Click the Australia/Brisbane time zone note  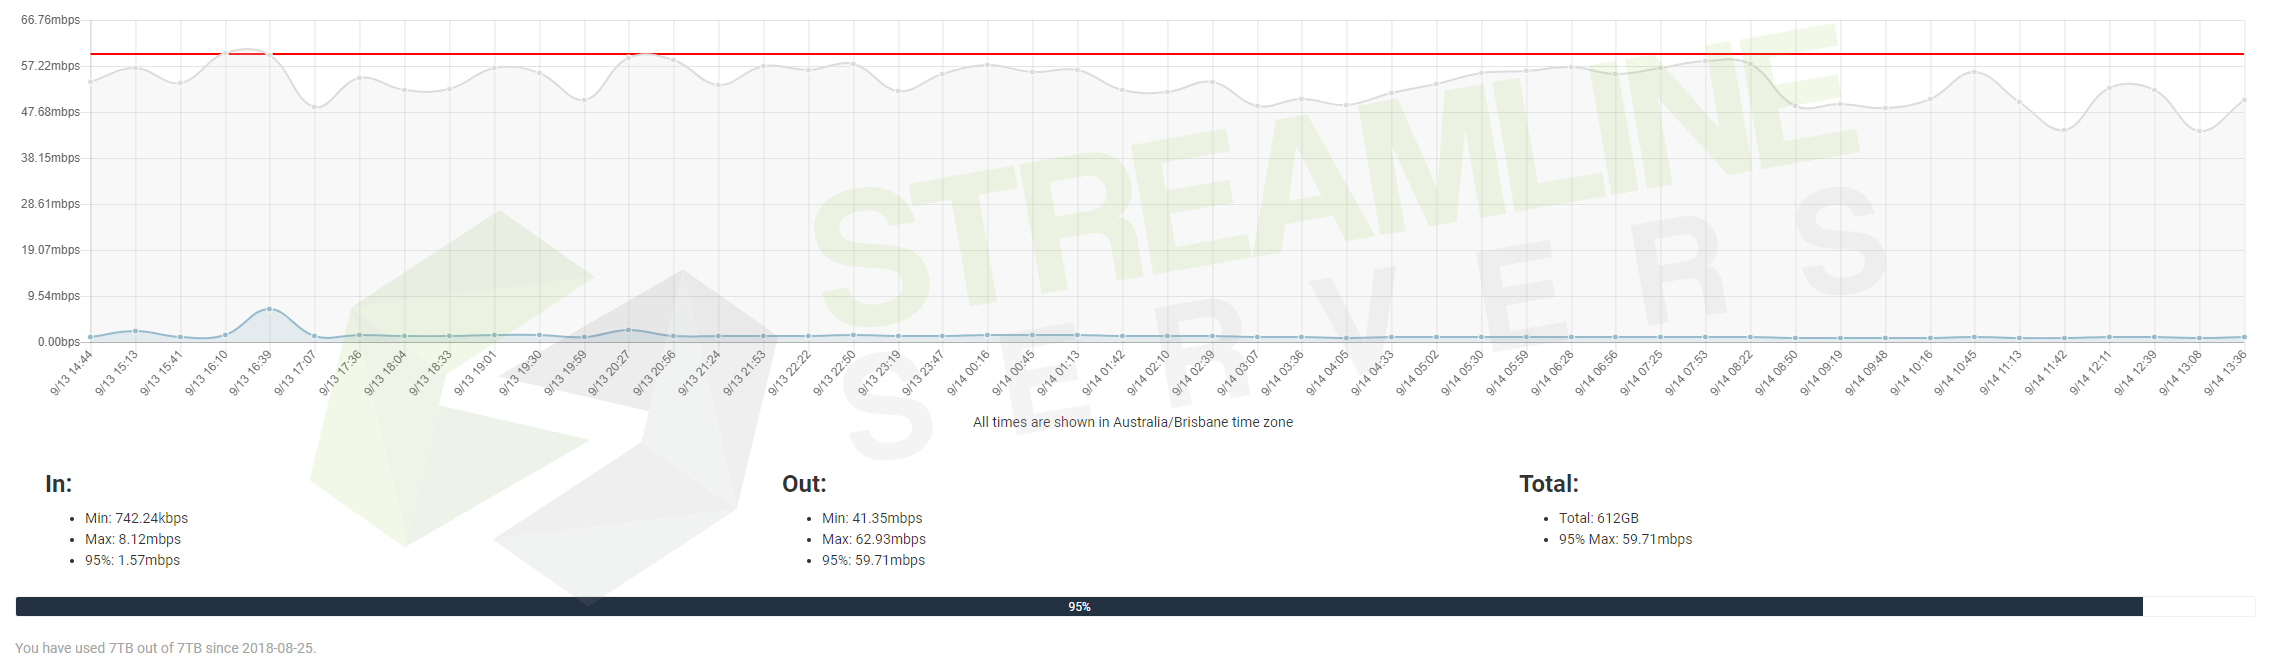[x=1133, y=422]
